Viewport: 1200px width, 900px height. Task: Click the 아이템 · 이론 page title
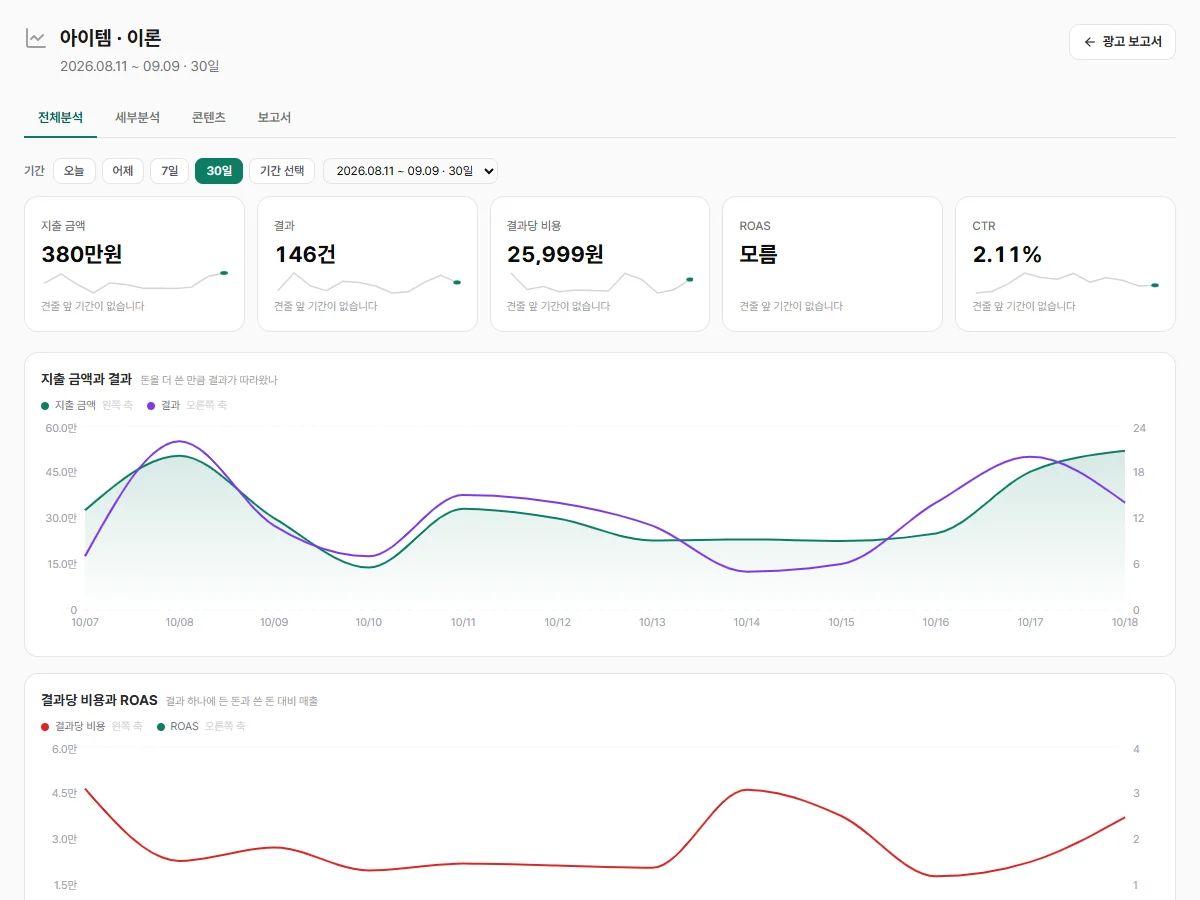tap(110, 38)
